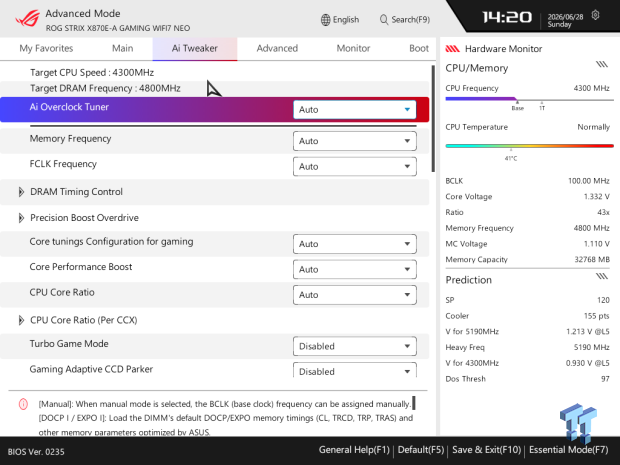Select the Gaming Adaptive CCD Parker label
The image size is (620, 465).
point(91,369)
